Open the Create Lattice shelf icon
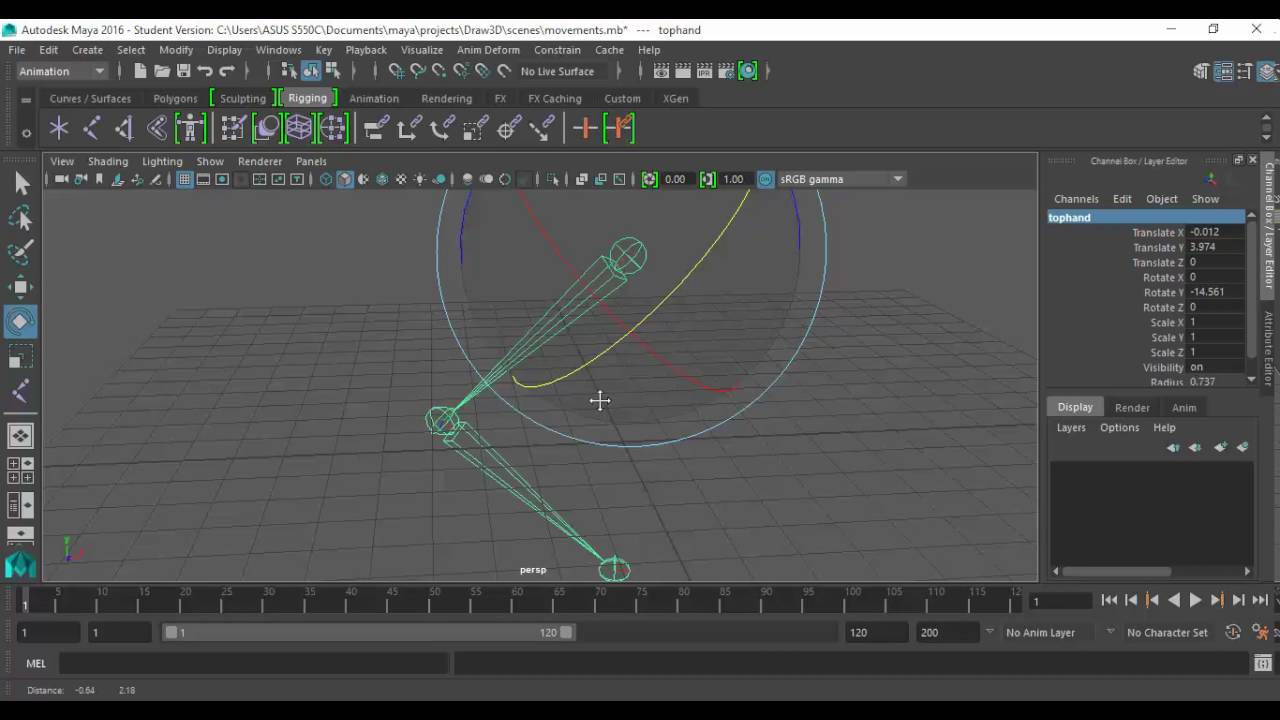The height and width of the screenshot is (720, 1280). tap(299, 128)
